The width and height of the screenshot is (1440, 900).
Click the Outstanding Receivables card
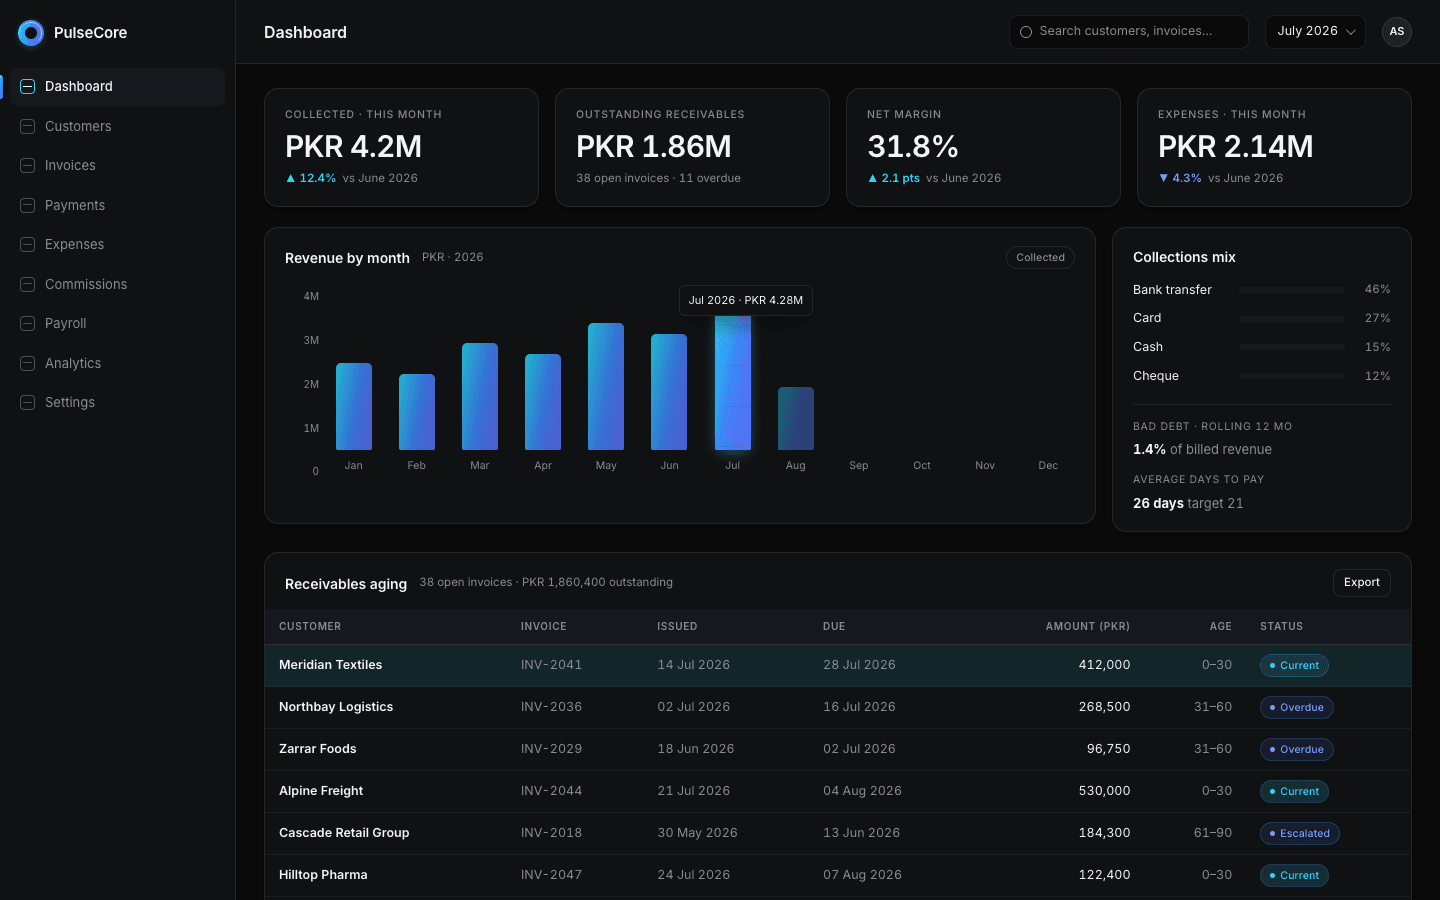click(692, 147)
